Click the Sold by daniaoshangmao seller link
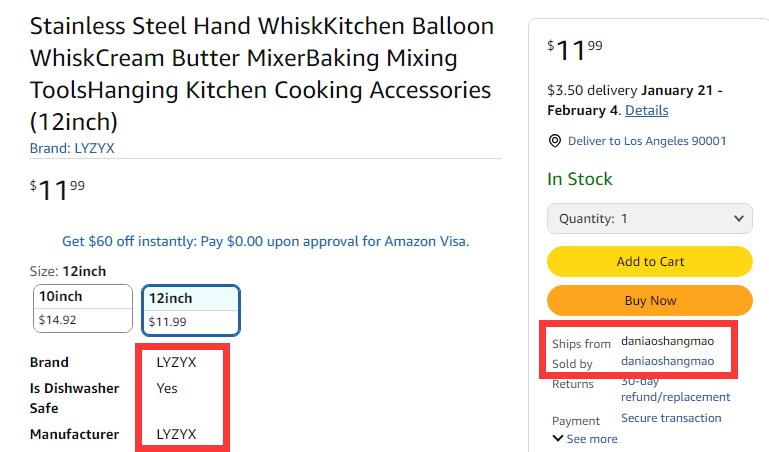769x452 pixels. coord(667,361)
